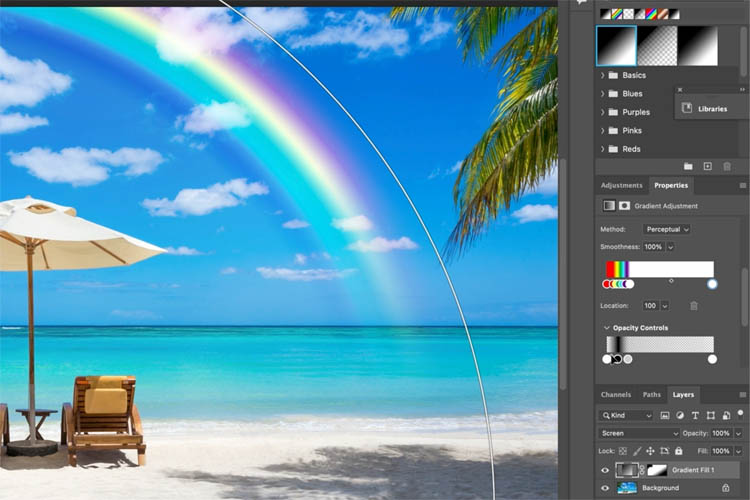Screen dimensions: 750x500
Task: Lock image pixels with brush icon
Action: (637, 451)
